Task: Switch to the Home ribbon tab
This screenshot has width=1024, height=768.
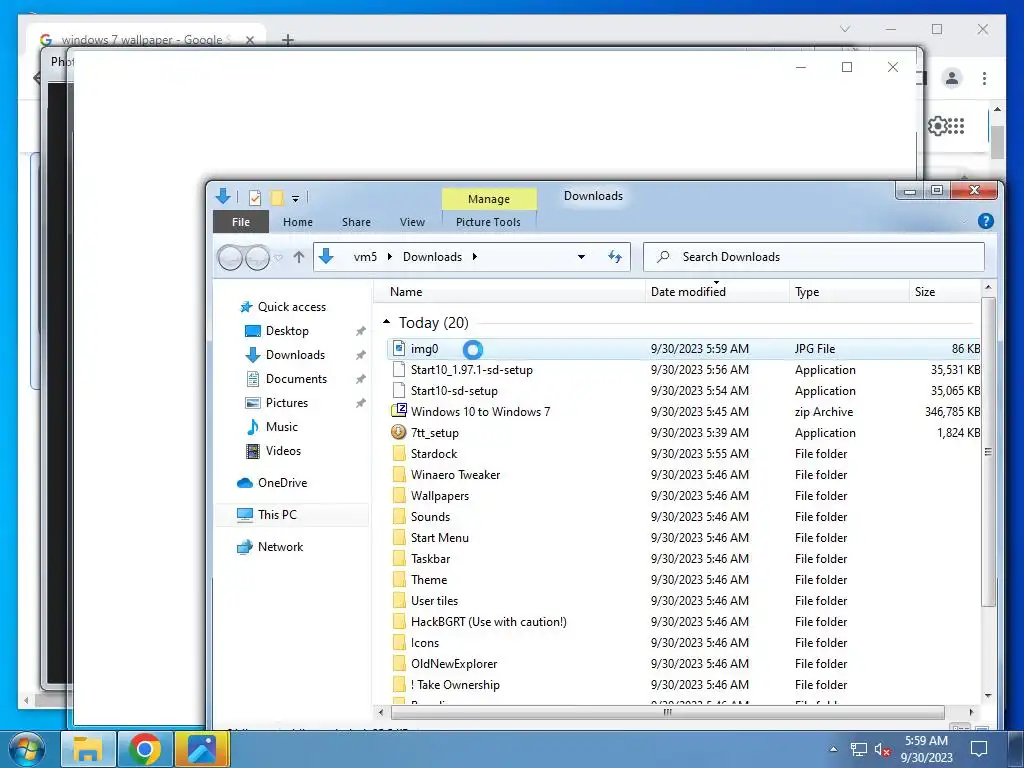Action: [x=298, y=222]
